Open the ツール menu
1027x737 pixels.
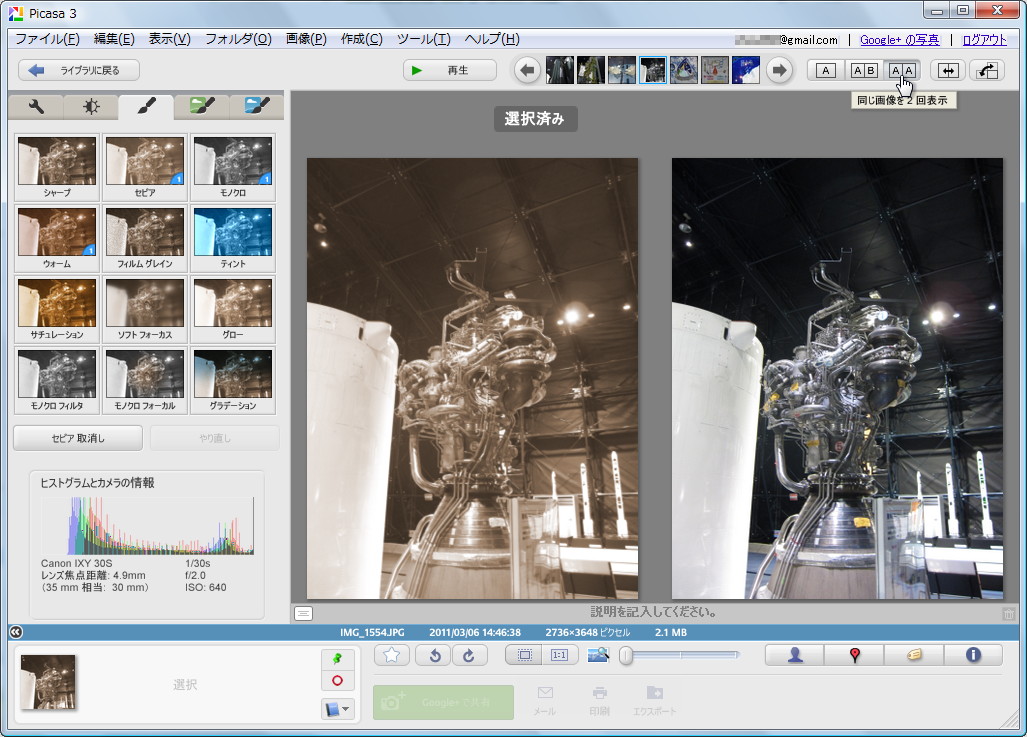point(421,40)
